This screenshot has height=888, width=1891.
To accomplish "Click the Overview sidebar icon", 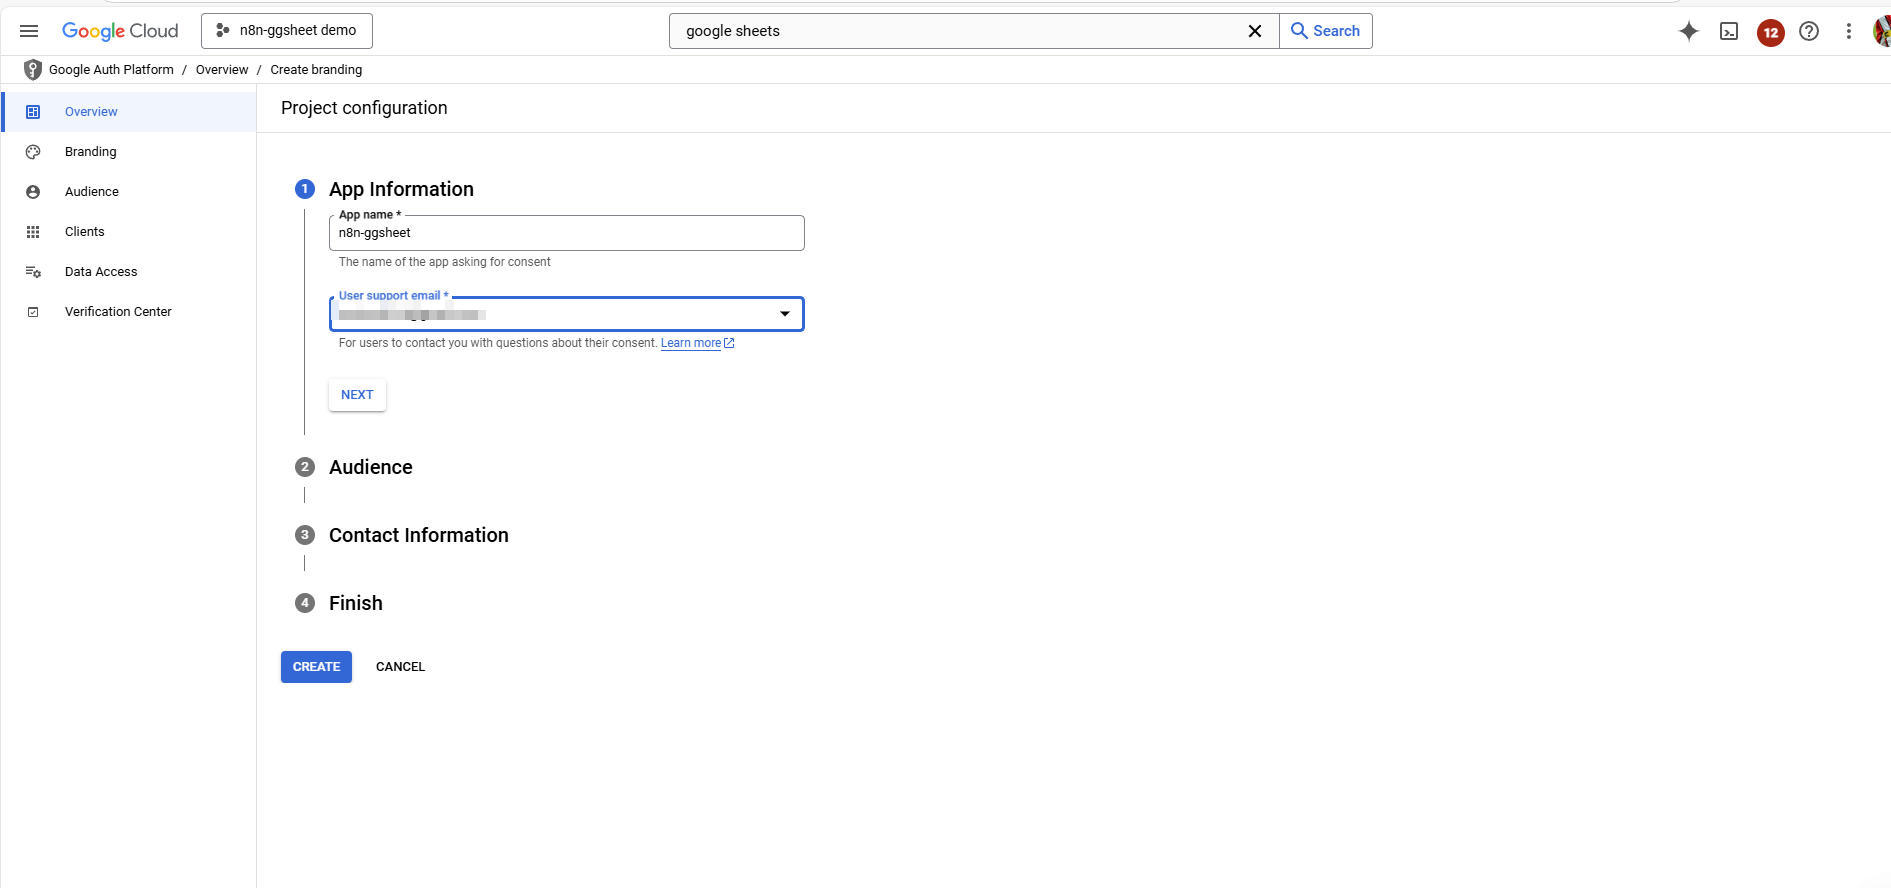I will click(33, 112).
